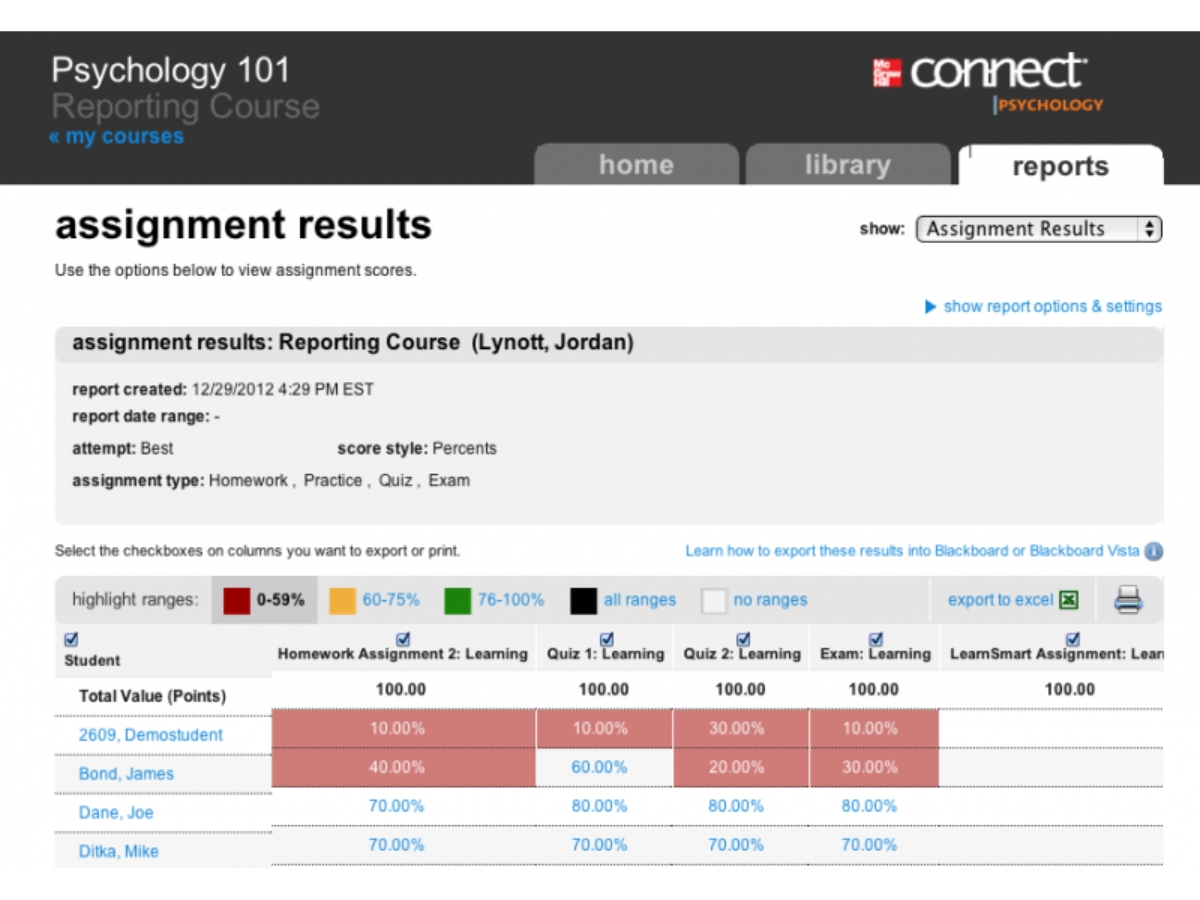Screen dimensions: 1200x900
Task: Click Bond, James Quiz 1 score 60.00%
Action: click(600, 767)
